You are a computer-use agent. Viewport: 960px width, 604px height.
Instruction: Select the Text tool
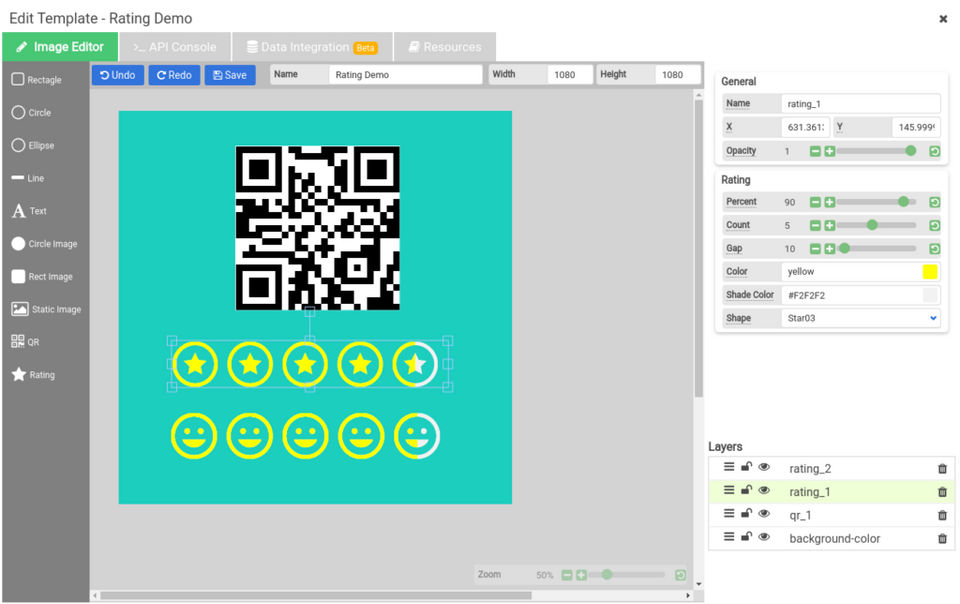pos(29,211)
